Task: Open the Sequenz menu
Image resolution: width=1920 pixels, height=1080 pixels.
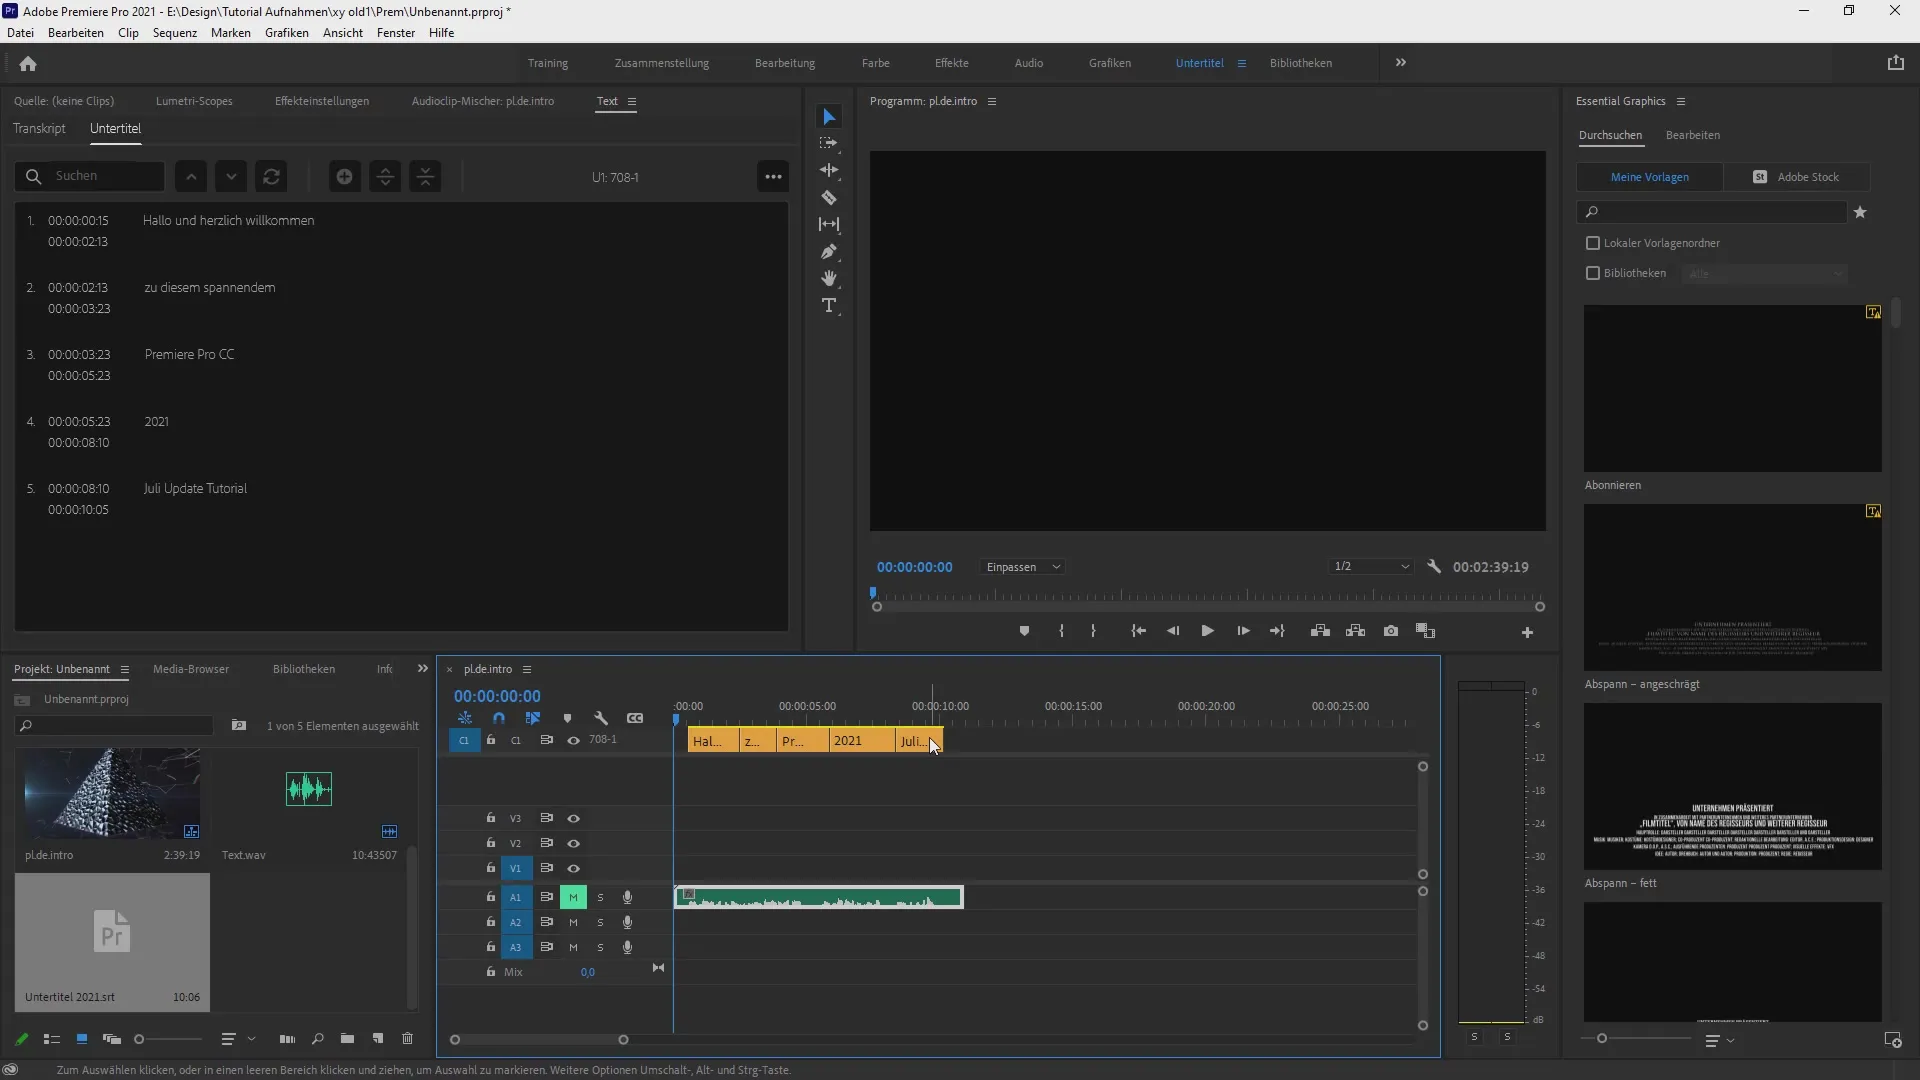Action: pos(175,33)
